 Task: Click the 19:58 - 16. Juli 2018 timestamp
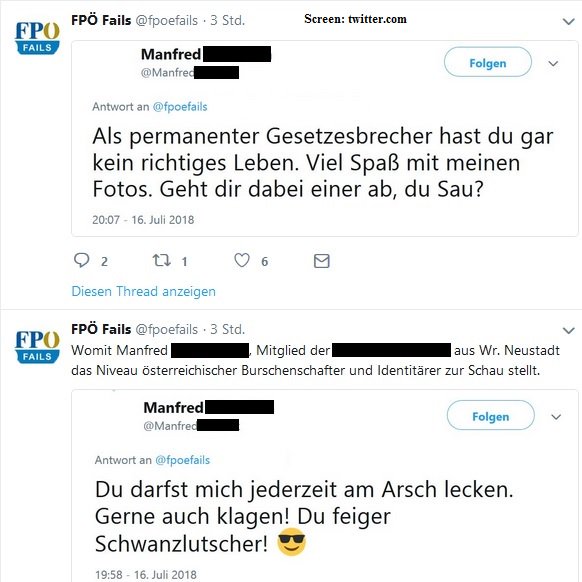[x=146, y=575]
